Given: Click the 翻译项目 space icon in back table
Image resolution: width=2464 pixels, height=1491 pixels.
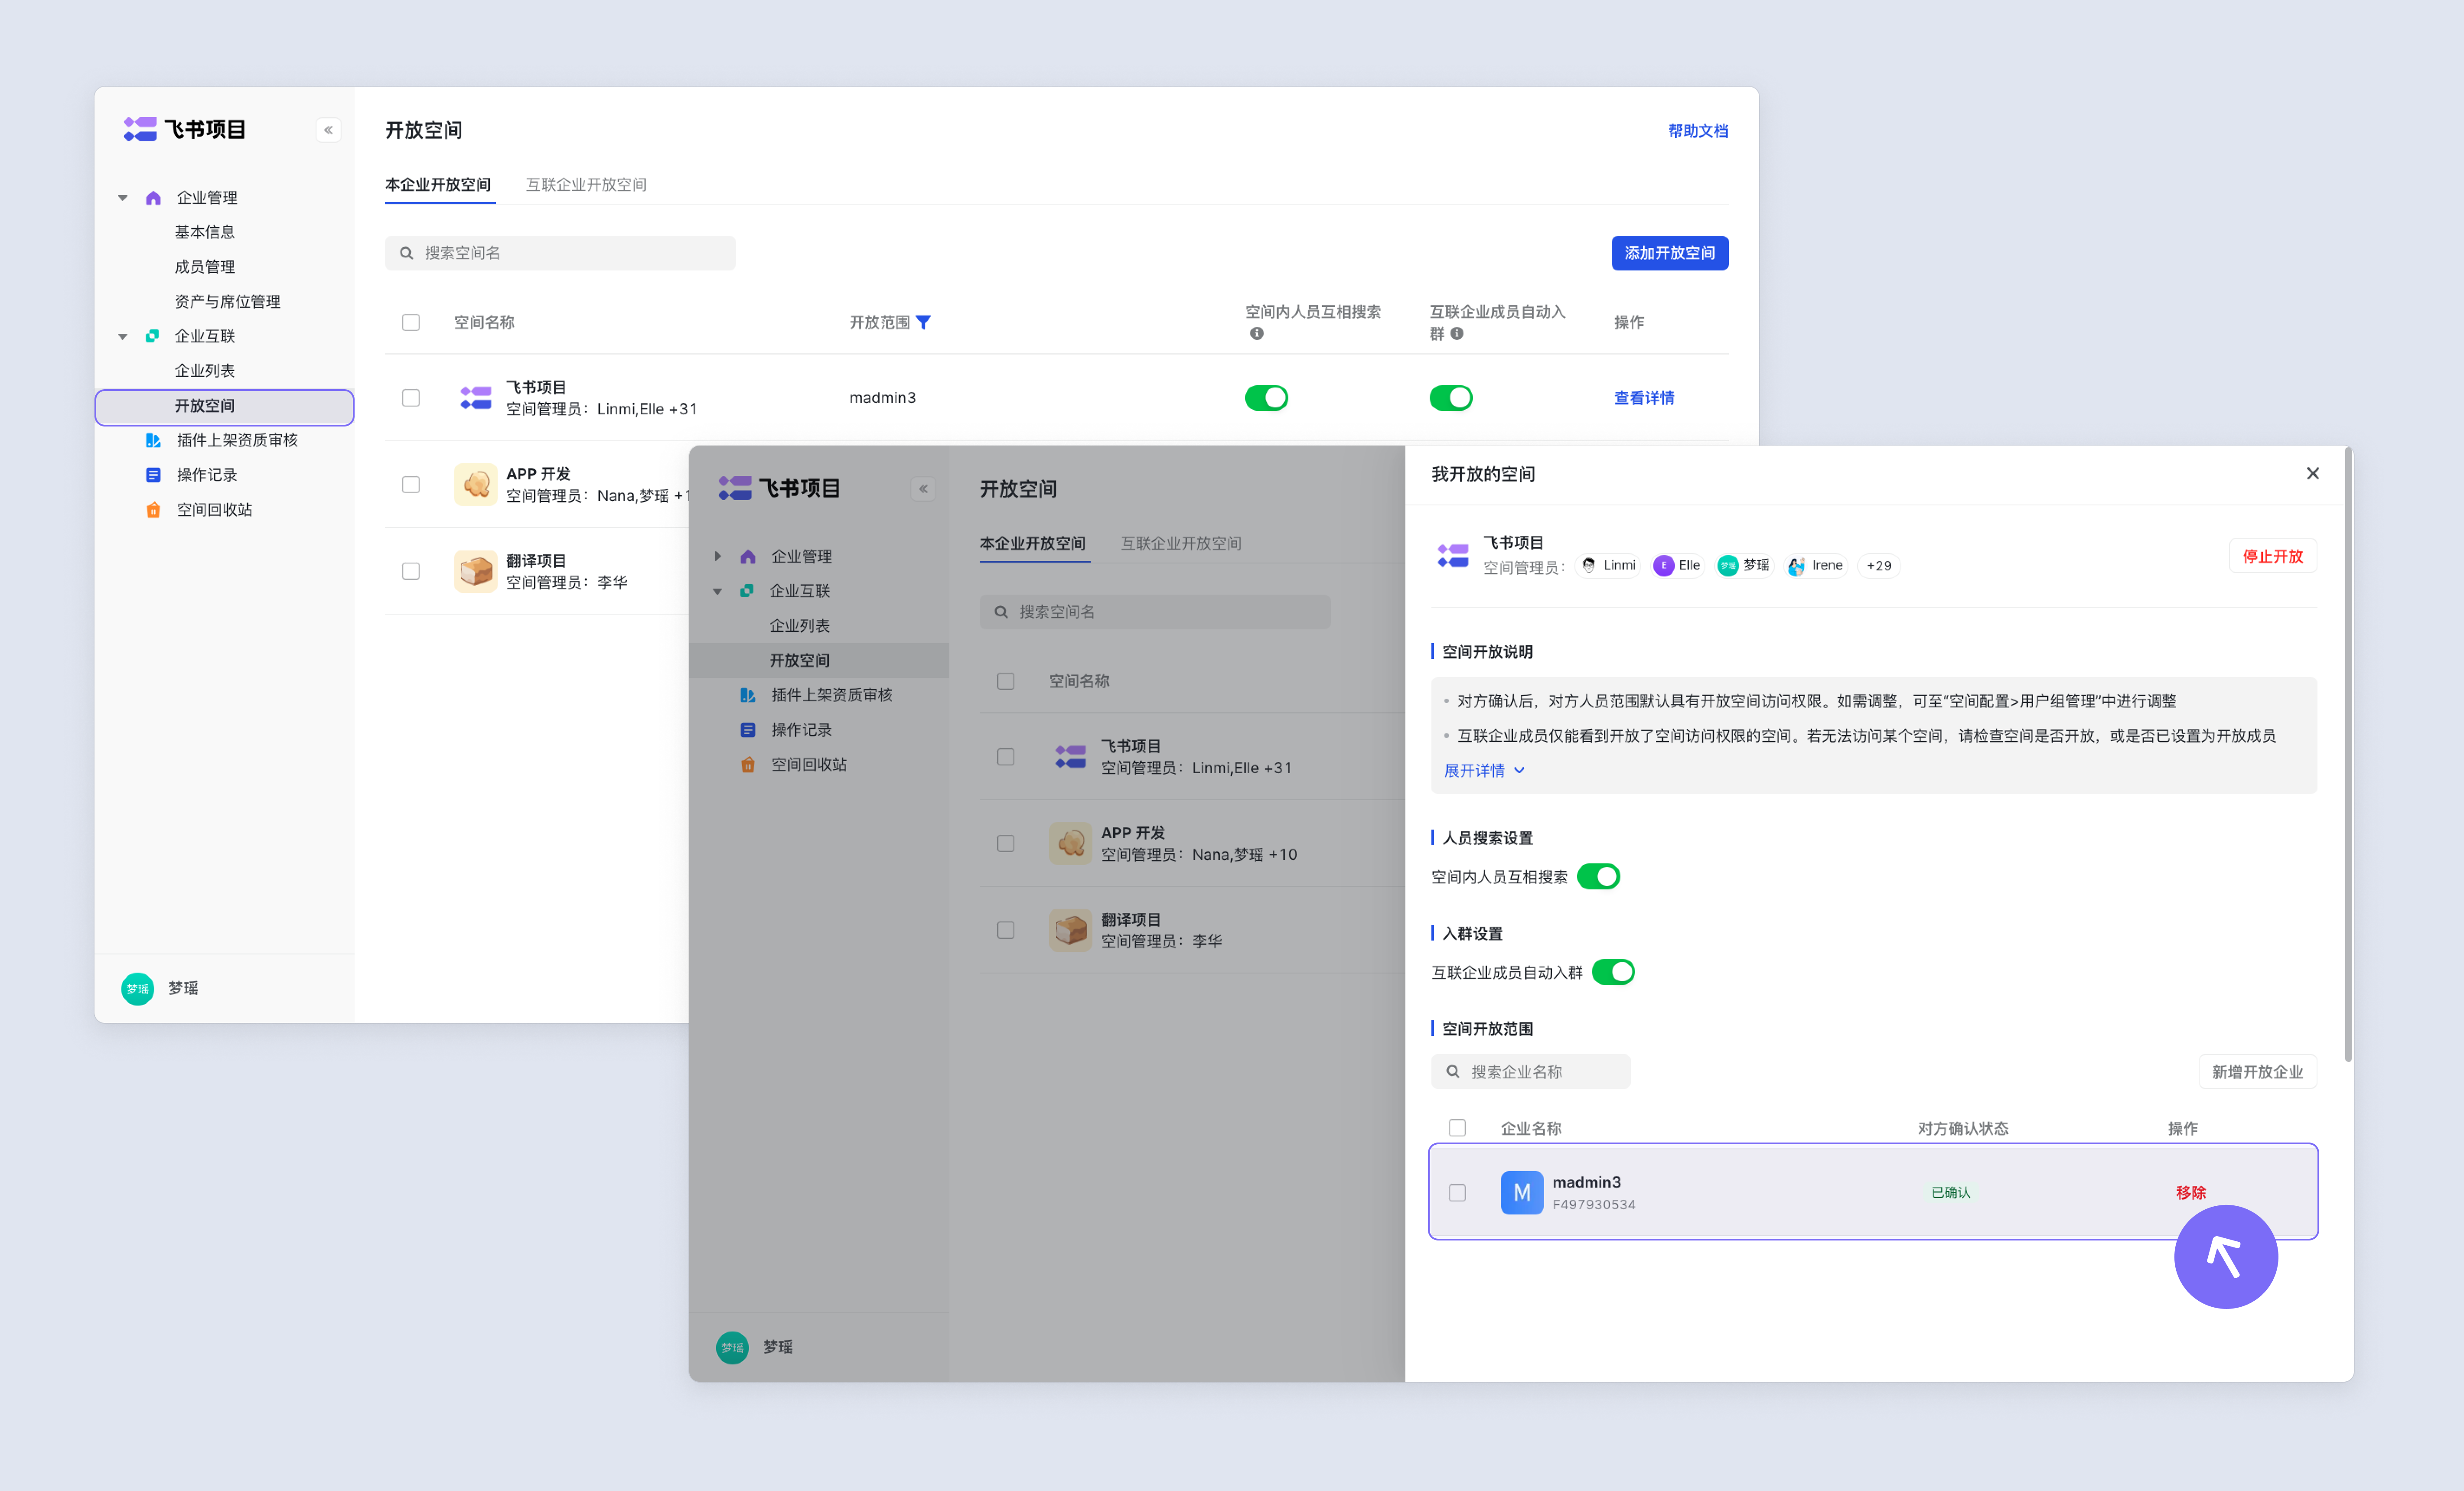Looking at the screenshot, I should coord(476,571).
